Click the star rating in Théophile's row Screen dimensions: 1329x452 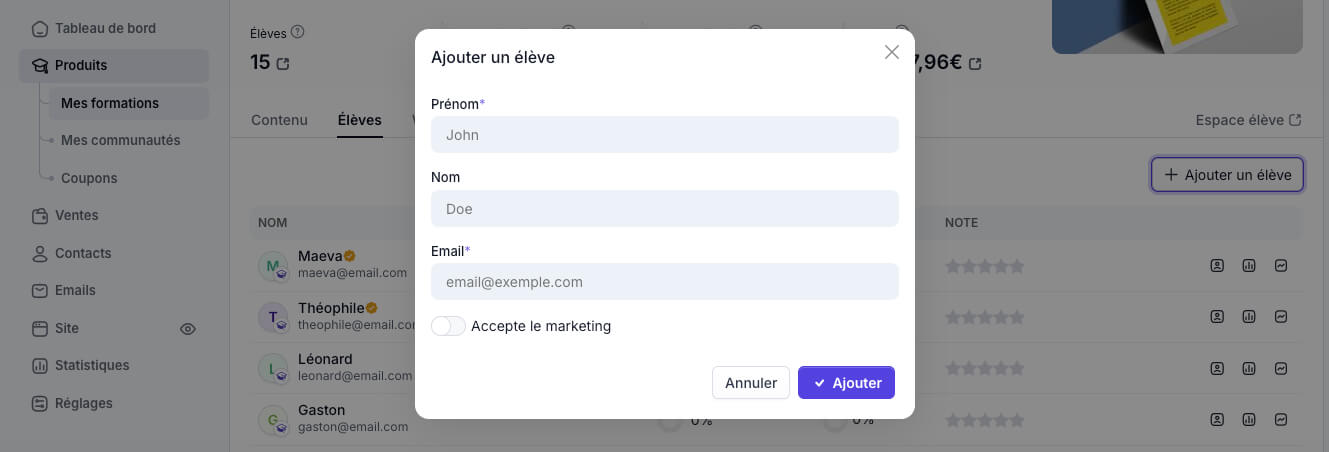(985, 317)
